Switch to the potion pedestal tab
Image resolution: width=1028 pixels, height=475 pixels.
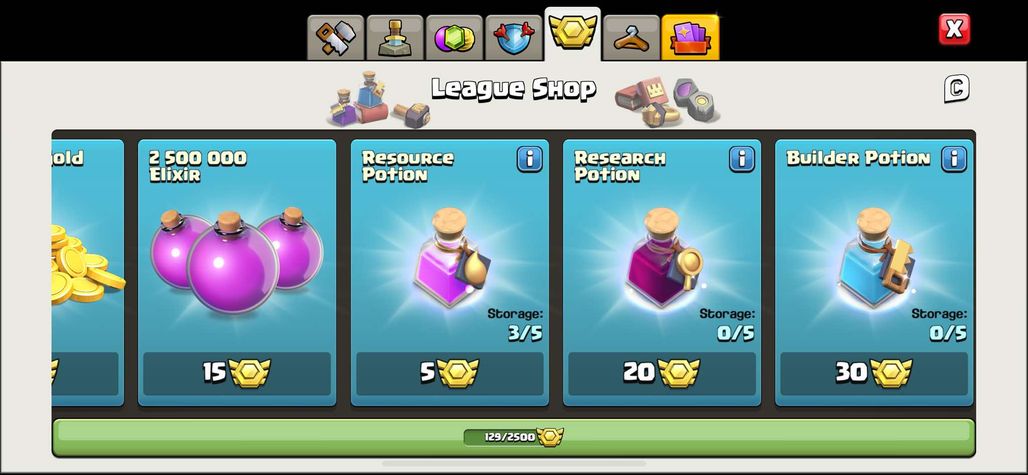(x=394, y=38)
